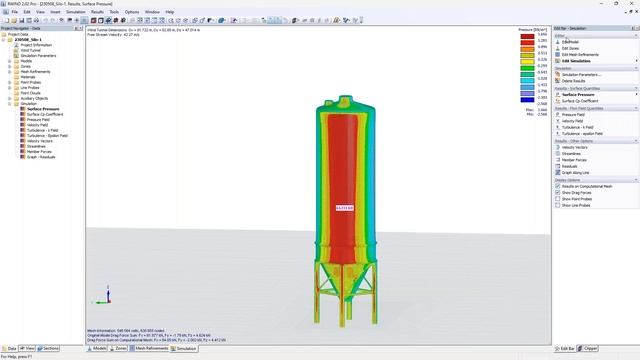Click the top dark red legend swatch
The height and width of the screenshot is (360, 640).
(x=527, y=36)
